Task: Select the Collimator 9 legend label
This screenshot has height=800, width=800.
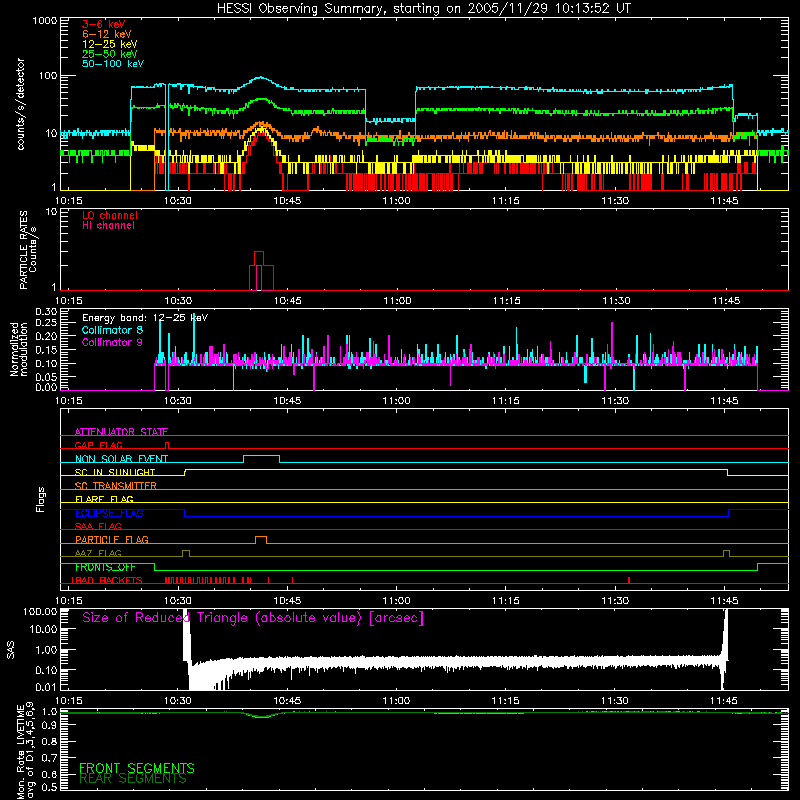Action: pyautogui.click(x=112, y=342)
